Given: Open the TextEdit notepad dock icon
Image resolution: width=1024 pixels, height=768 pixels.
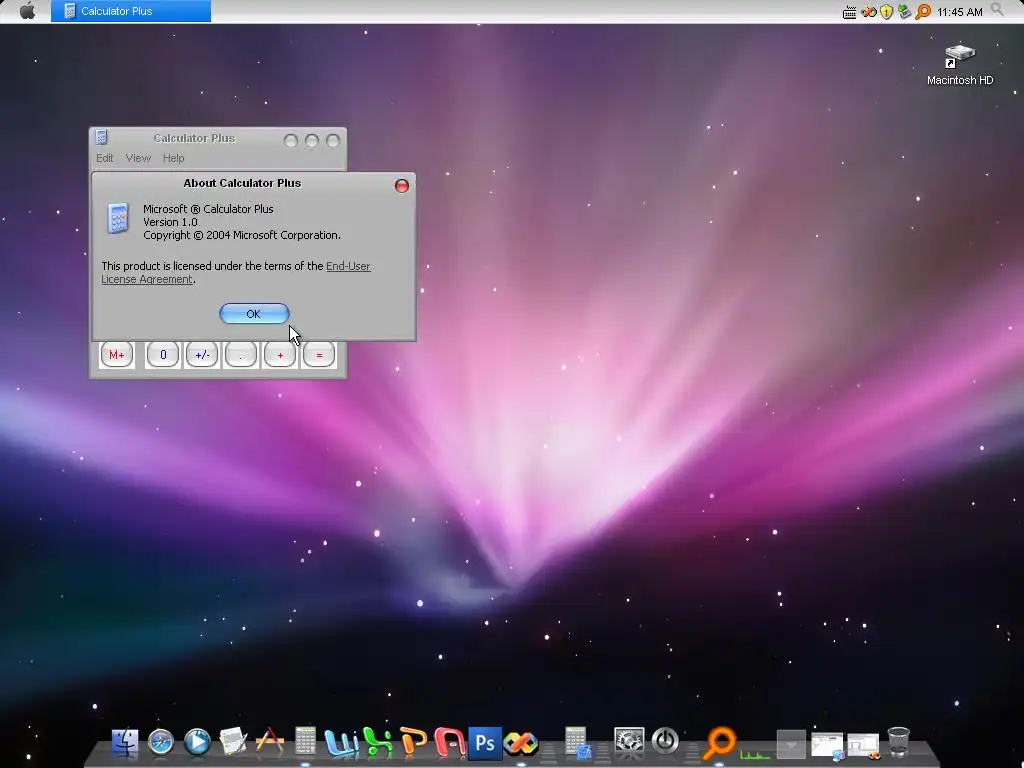Looking at the screenshot, I should [233, 743].
